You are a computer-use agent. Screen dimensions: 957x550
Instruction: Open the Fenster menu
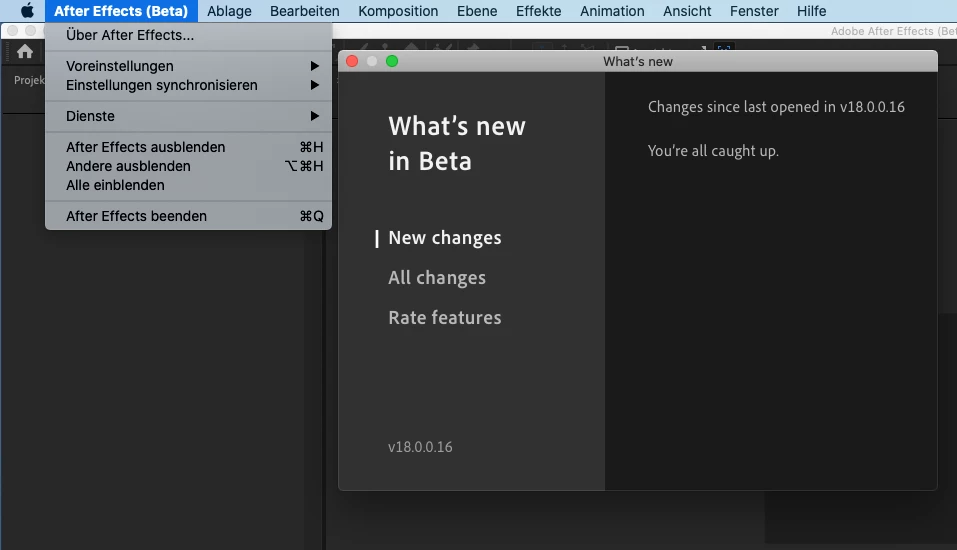pyautogui.click(x=754, y=11)
